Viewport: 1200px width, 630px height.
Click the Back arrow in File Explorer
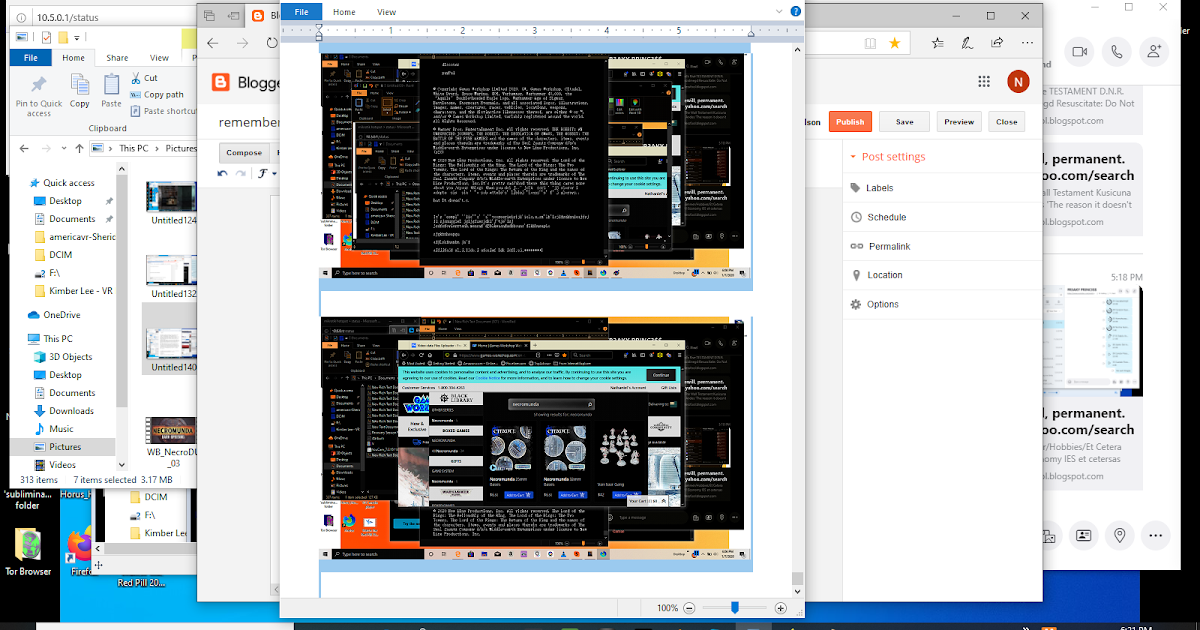point(23,147)
